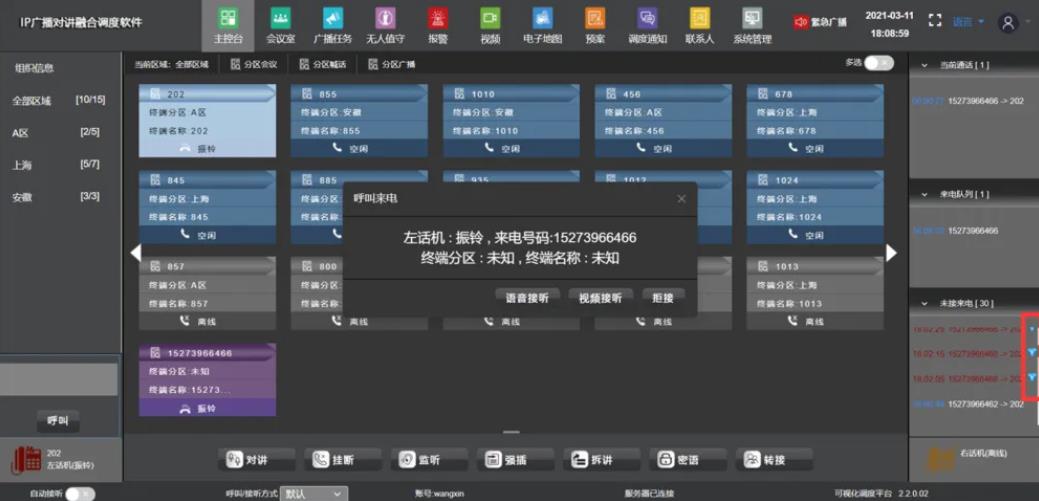Select offline terminal card 1013

click(815, 294)
